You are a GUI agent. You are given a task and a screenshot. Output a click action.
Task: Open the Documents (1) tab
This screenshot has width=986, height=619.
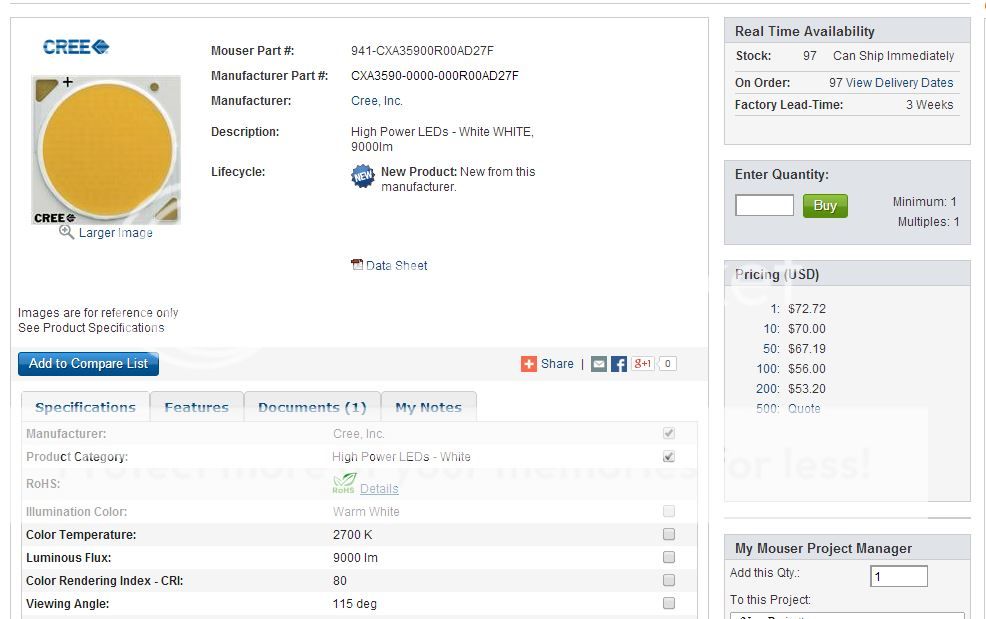coord(312,407)
